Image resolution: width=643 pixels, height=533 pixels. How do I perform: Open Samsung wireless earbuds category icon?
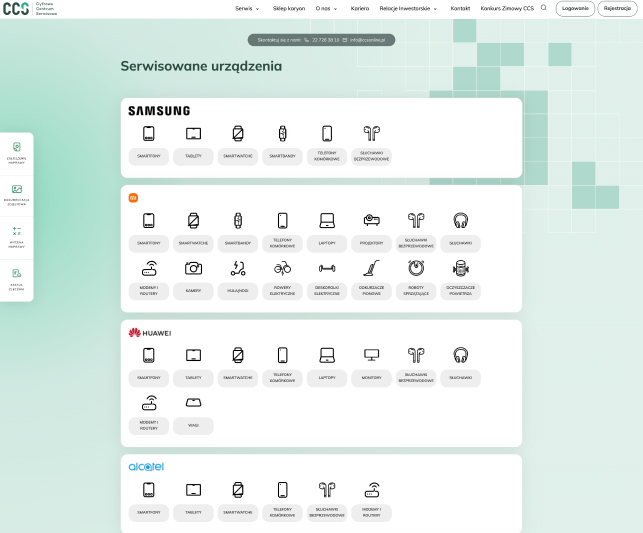tap(372, 133)
